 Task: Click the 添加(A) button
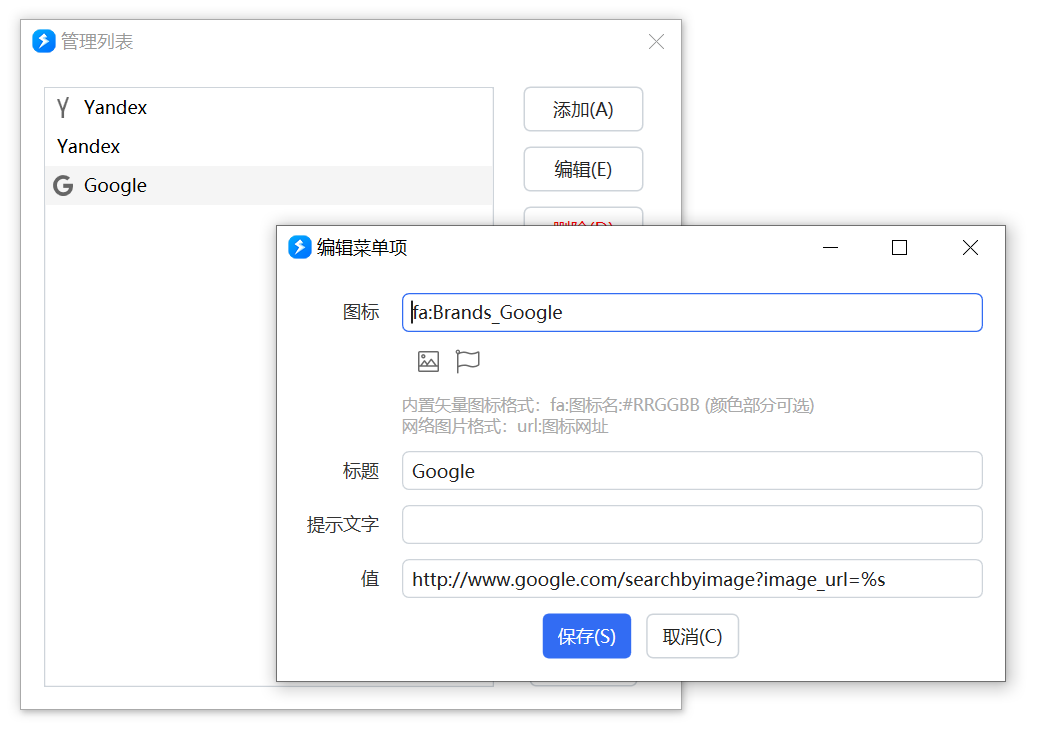[583, 109]
